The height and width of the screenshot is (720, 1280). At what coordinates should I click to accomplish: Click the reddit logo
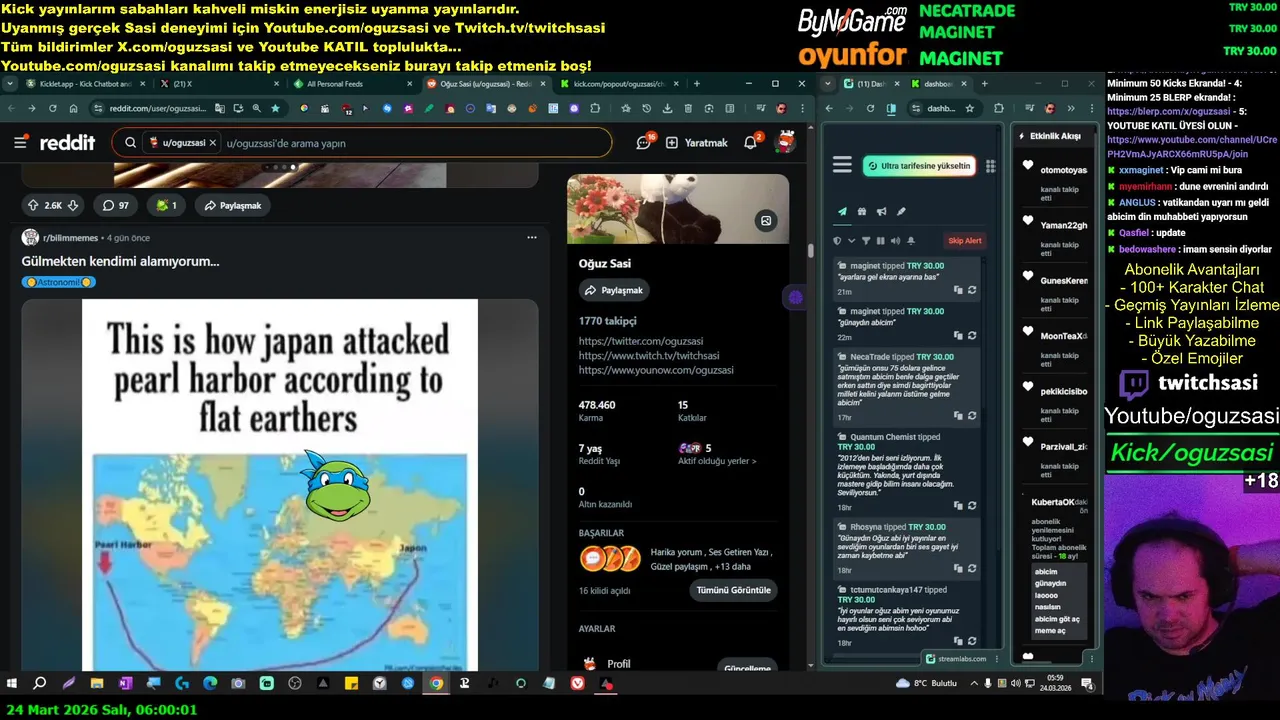[67, 143]
